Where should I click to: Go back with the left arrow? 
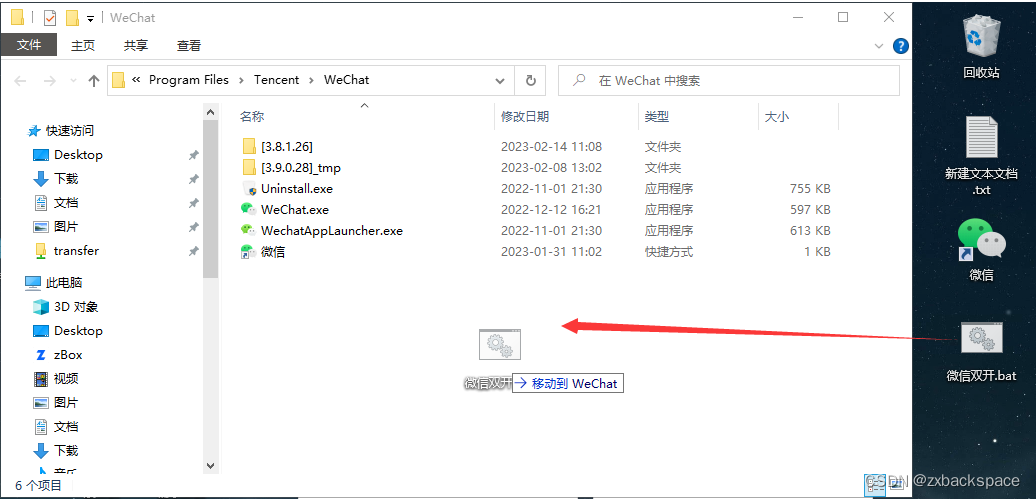click(x=20, y=81)
